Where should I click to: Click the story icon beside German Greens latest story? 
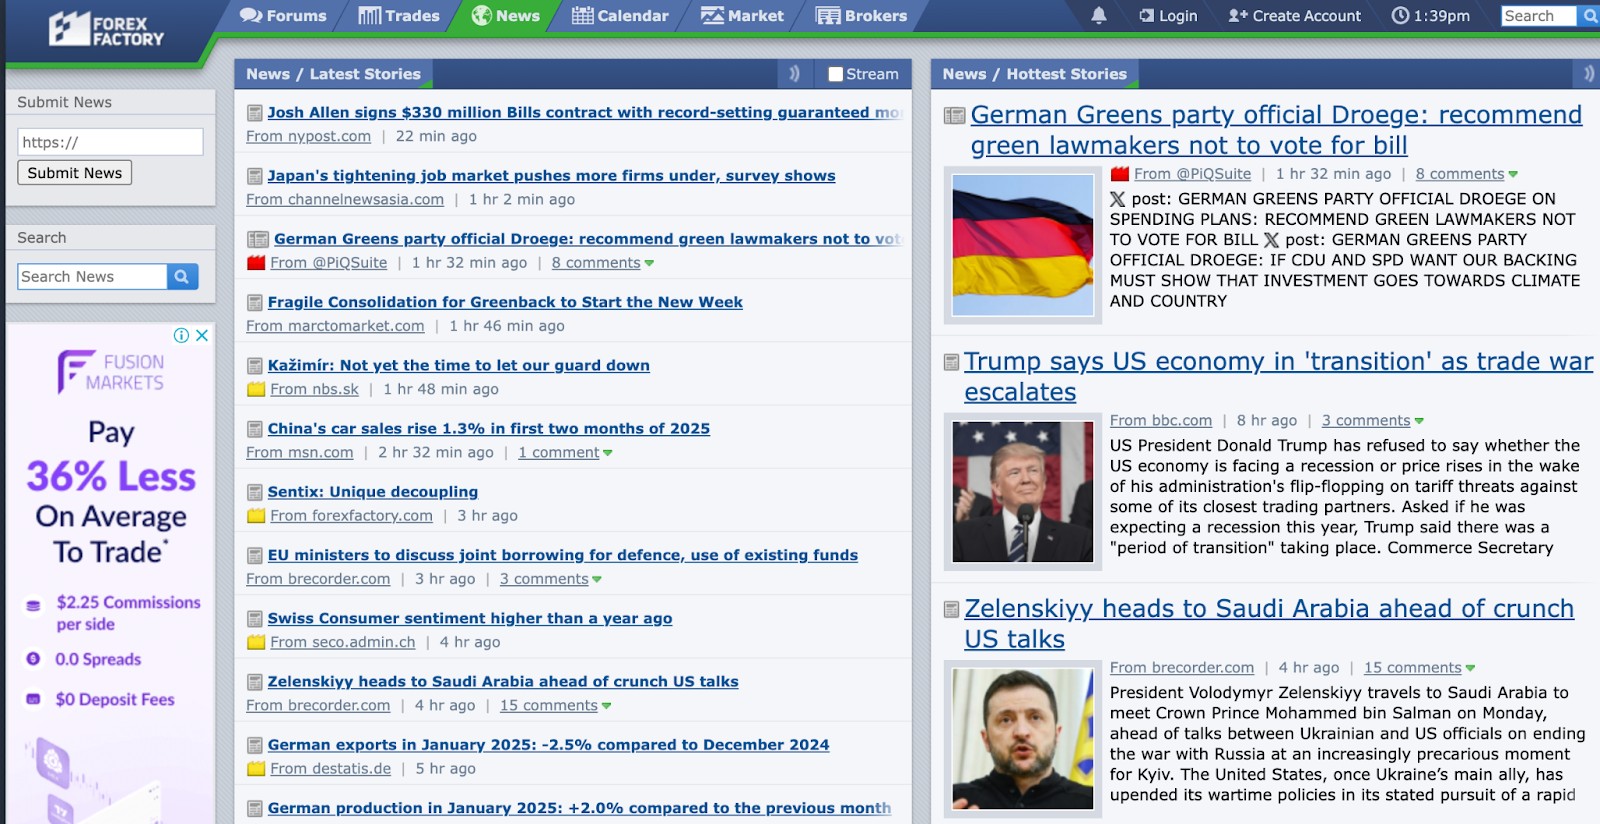[258, 239]
